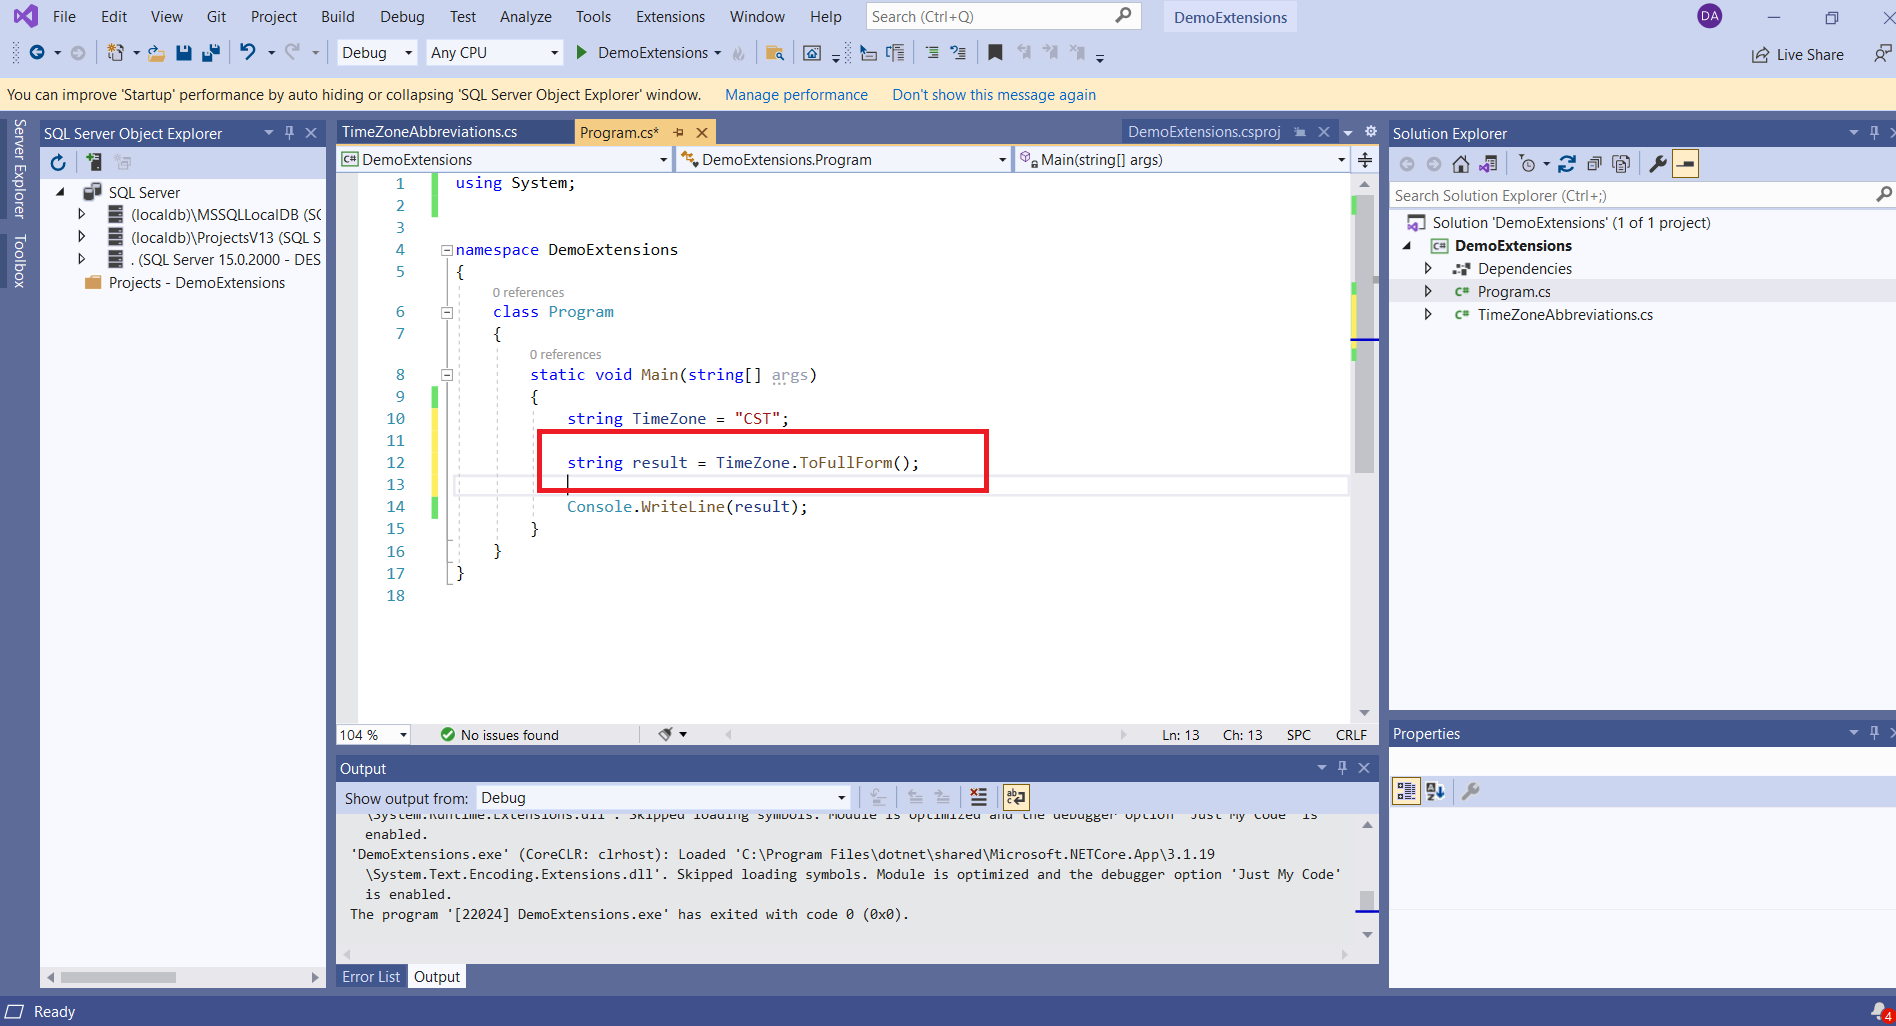The height and width of the screenshot is (1026, 1896).
Task: Click inside the Search Solution Explorer box
Action: tap(1600, 195)
